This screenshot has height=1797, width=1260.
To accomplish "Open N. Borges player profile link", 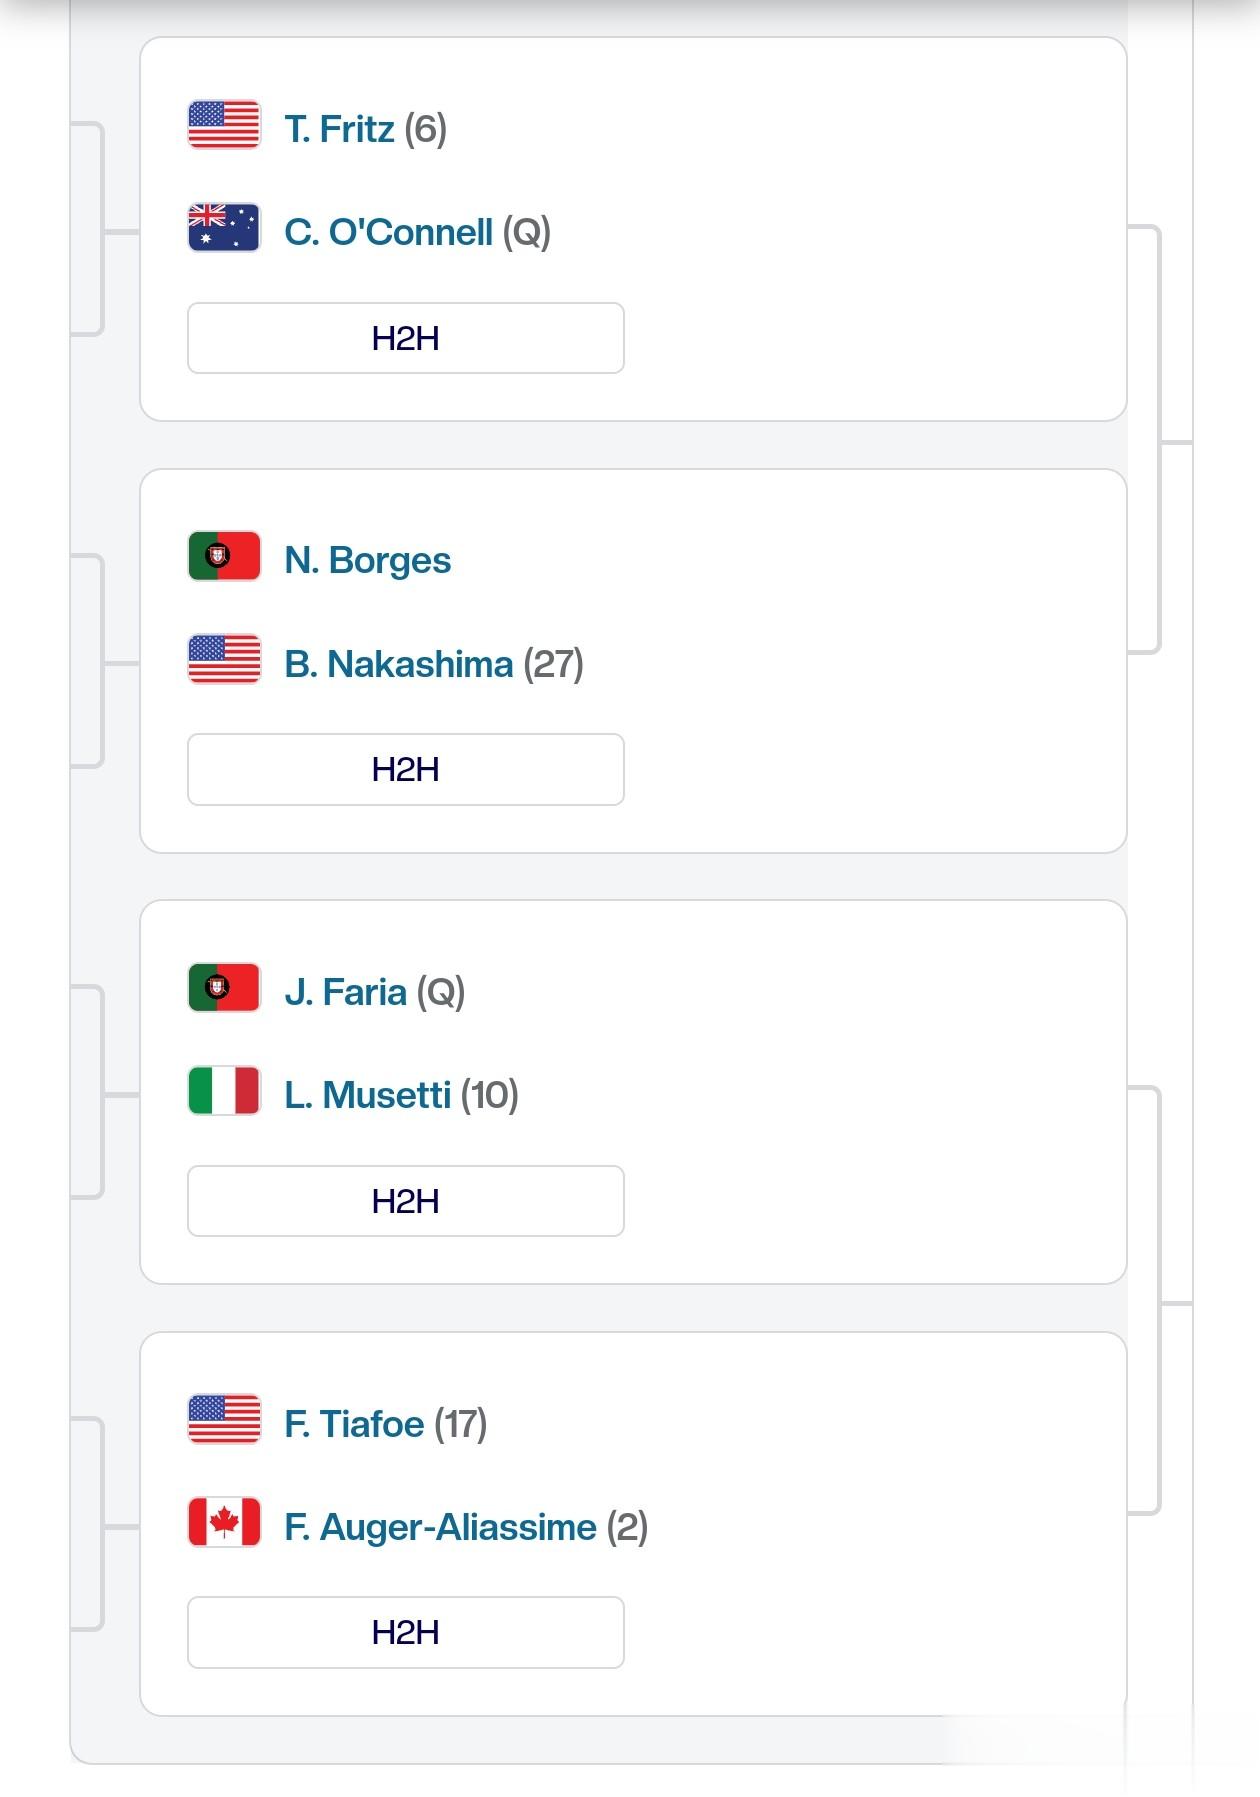I will click(368, 561).
